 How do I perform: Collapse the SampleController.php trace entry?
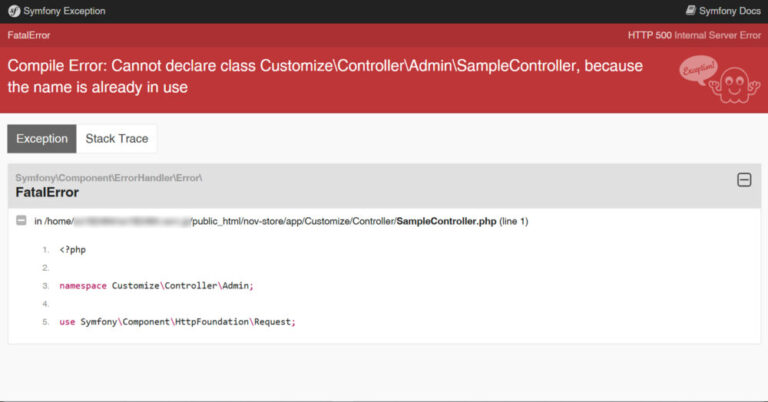click(22, 221)
